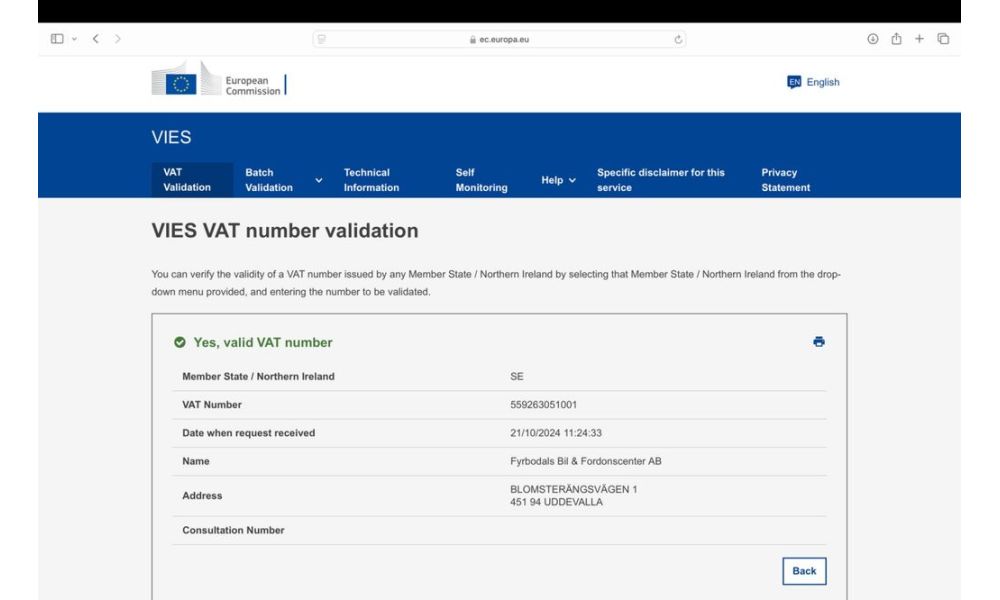This screenshot has height=600, width=1000.
Task: Show the tab overview icon
Action: coord(943,39)
